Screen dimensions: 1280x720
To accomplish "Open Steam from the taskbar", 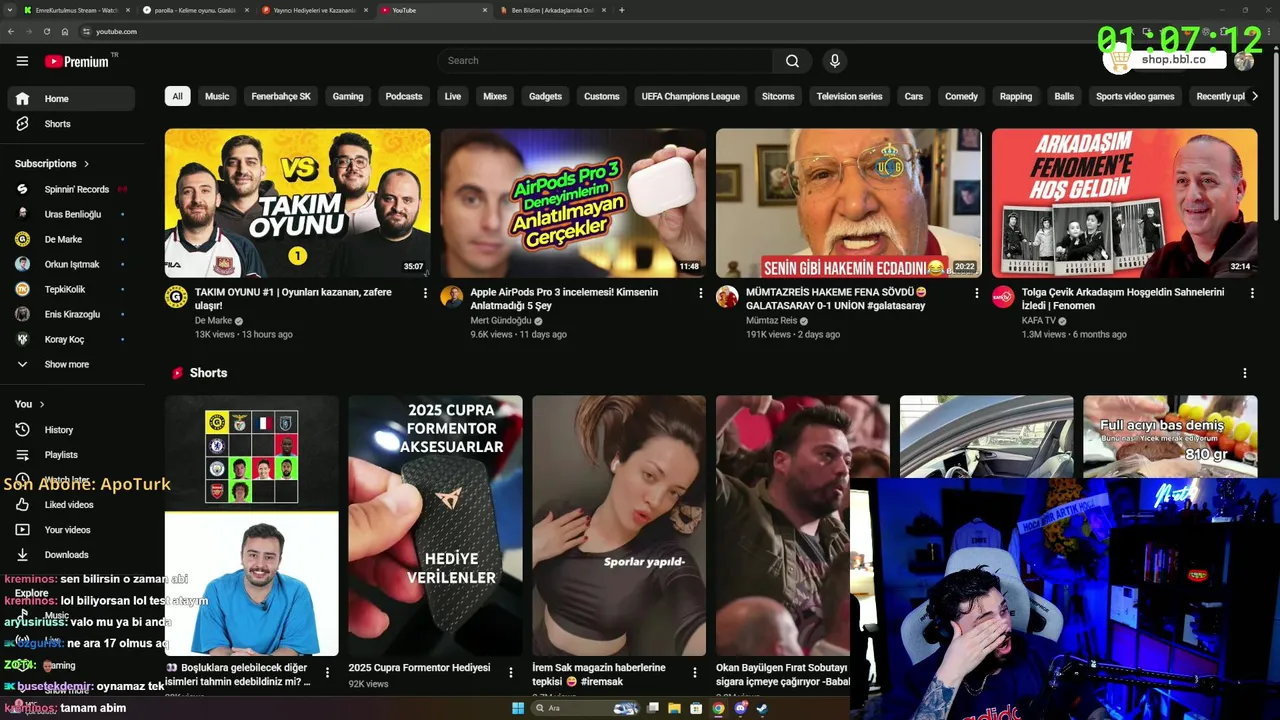I will coord(762,708).
